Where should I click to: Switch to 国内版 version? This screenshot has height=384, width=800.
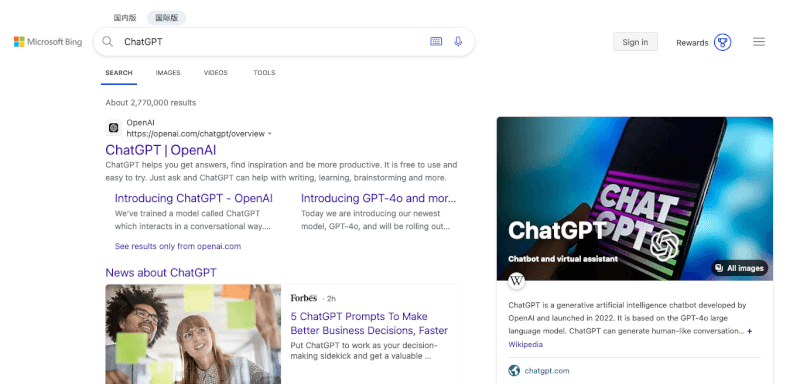[x=125, y=18]
